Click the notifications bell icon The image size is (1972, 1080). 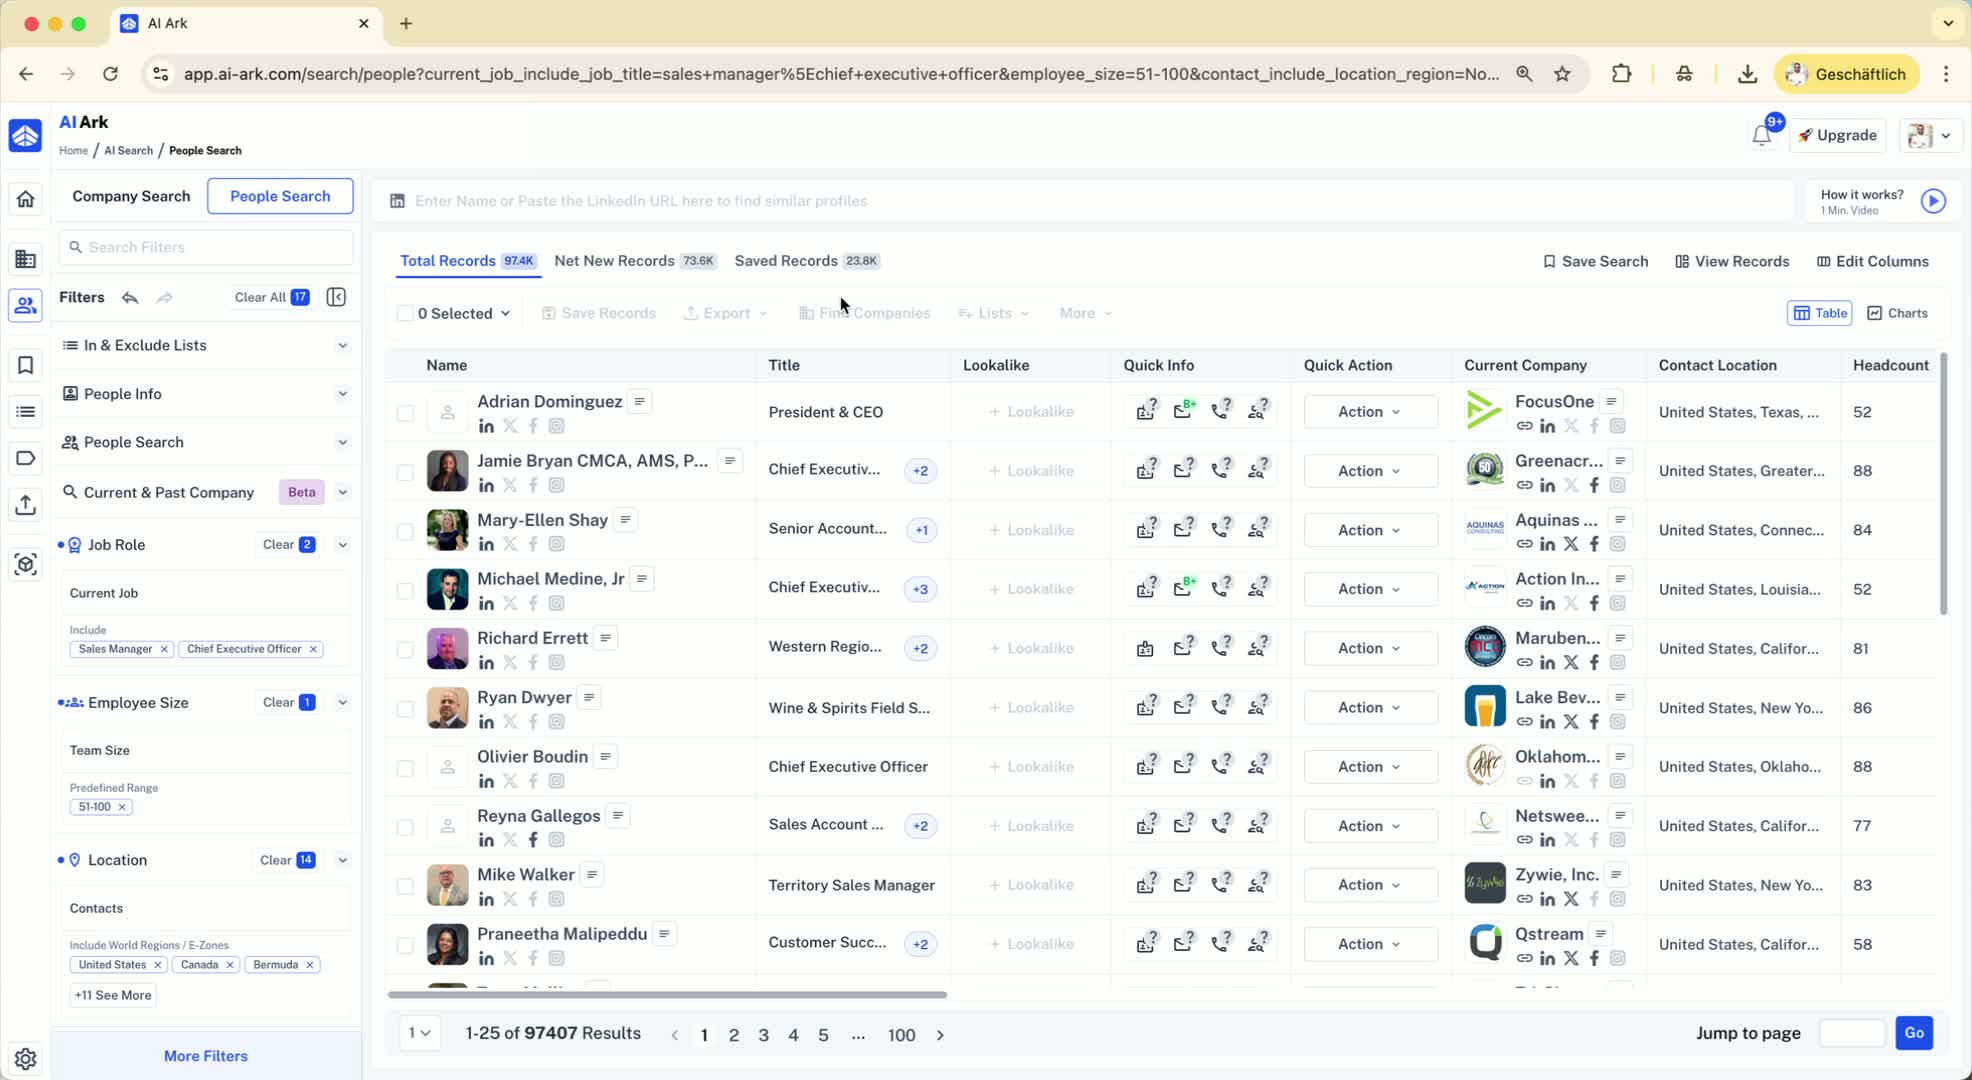[x=1761, y=136]
